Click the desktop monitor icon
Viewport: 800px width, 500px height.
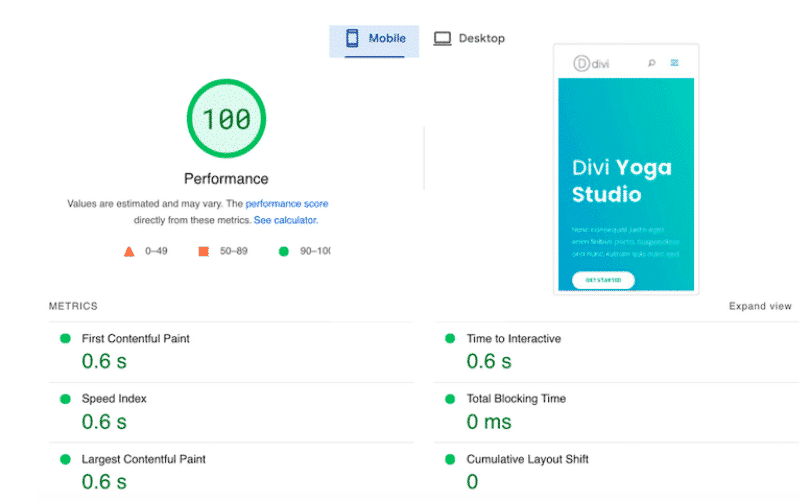(x=442, y=39)
